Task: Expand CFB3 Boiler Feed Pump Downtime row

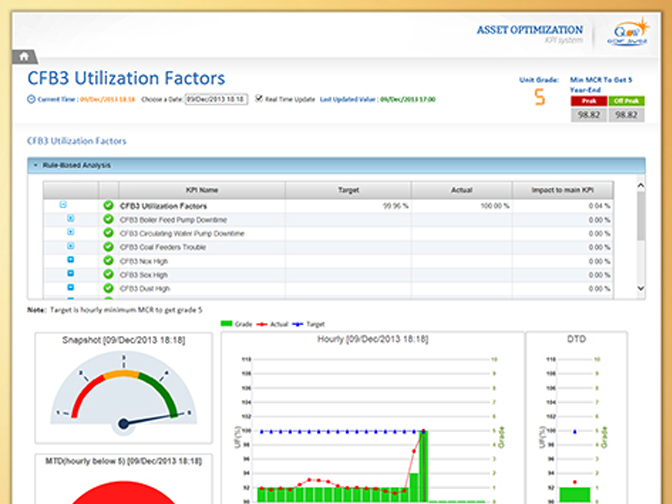Action: [x=71, y=219]
